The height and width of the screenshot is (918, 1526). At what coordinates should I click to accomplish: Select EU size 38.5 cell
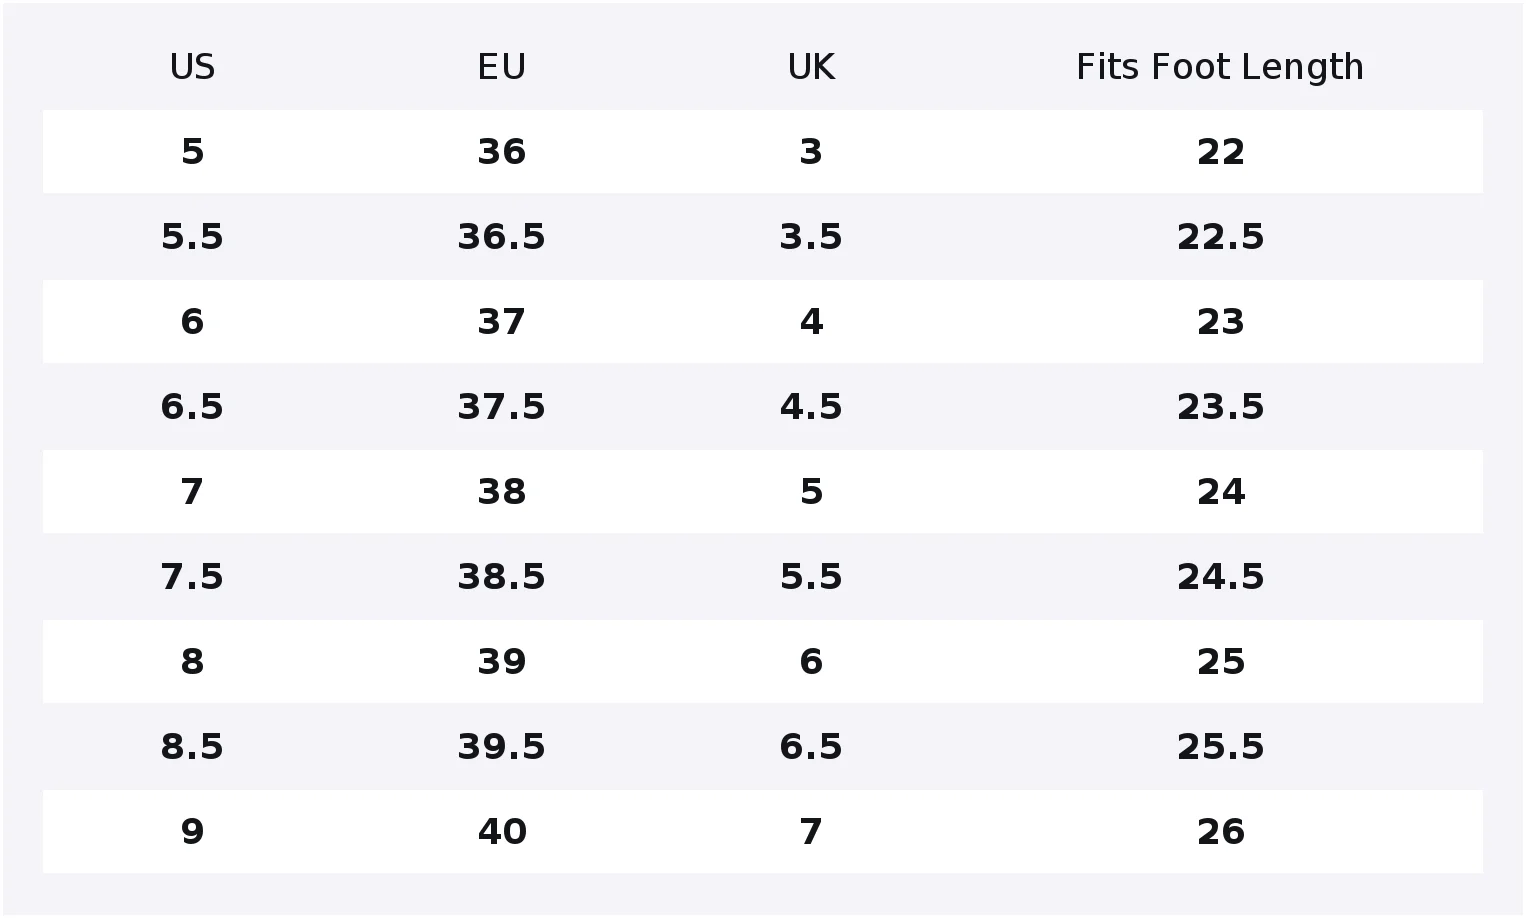(501, 577)
